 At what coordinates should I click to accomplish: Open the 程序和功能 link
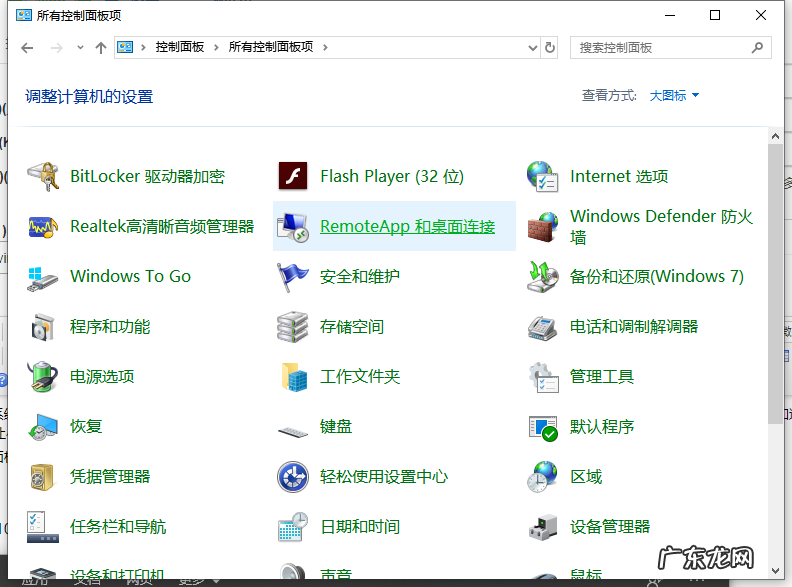[x=110, y=327]
